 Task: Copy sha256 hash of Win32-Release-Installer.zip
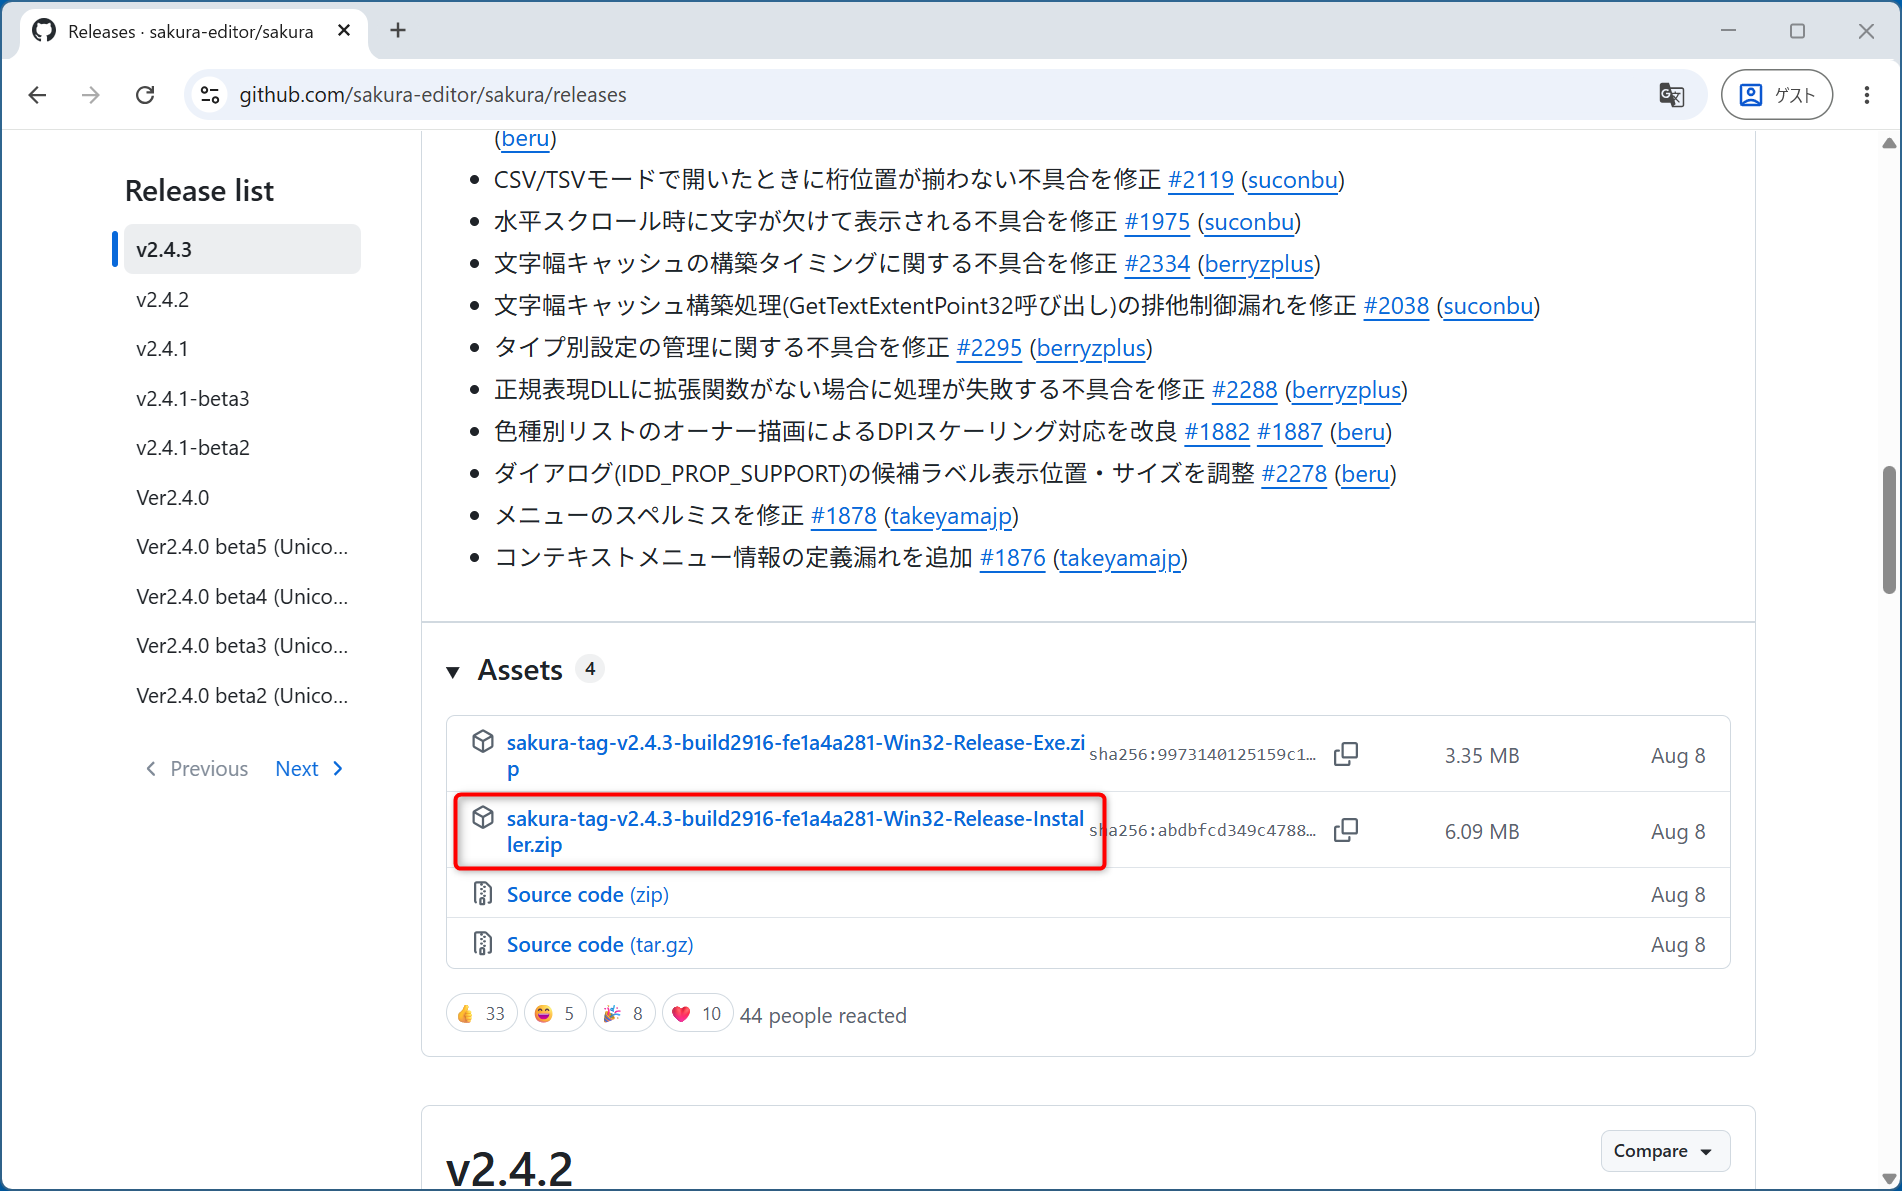[1346, 831]
